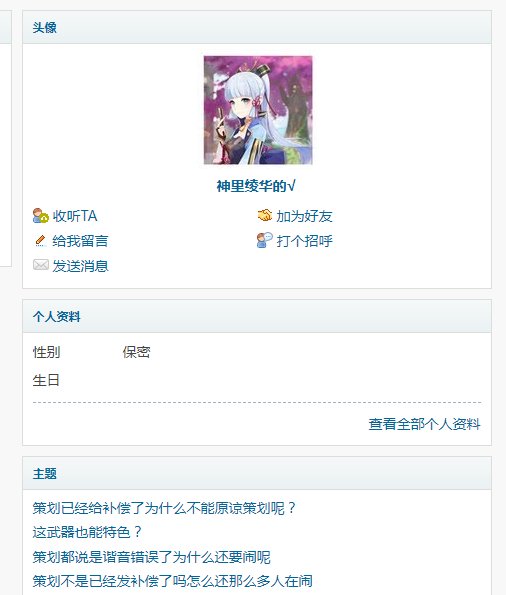Click the pencil icon beside 给我留言
506x595 pixels.
tap(40, 241)
